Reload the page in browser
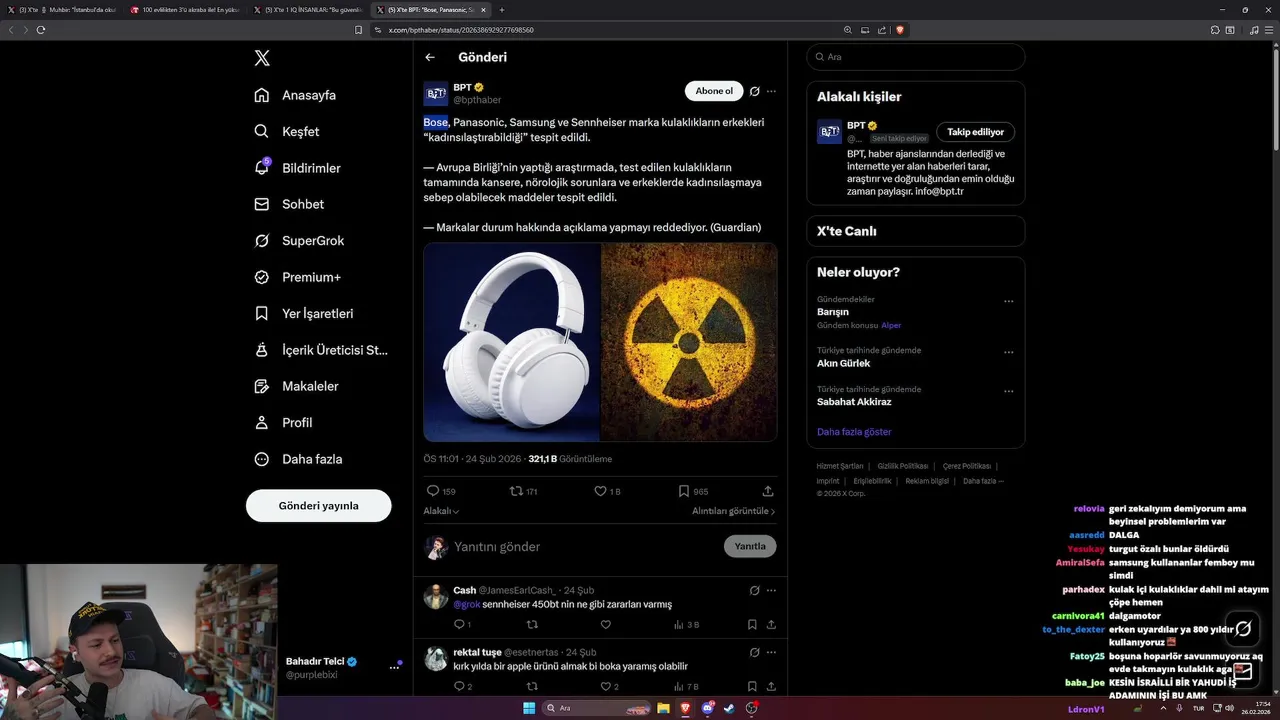This screenshot has height=720, width=1280. pyautogui.click(x=41, y=30)
